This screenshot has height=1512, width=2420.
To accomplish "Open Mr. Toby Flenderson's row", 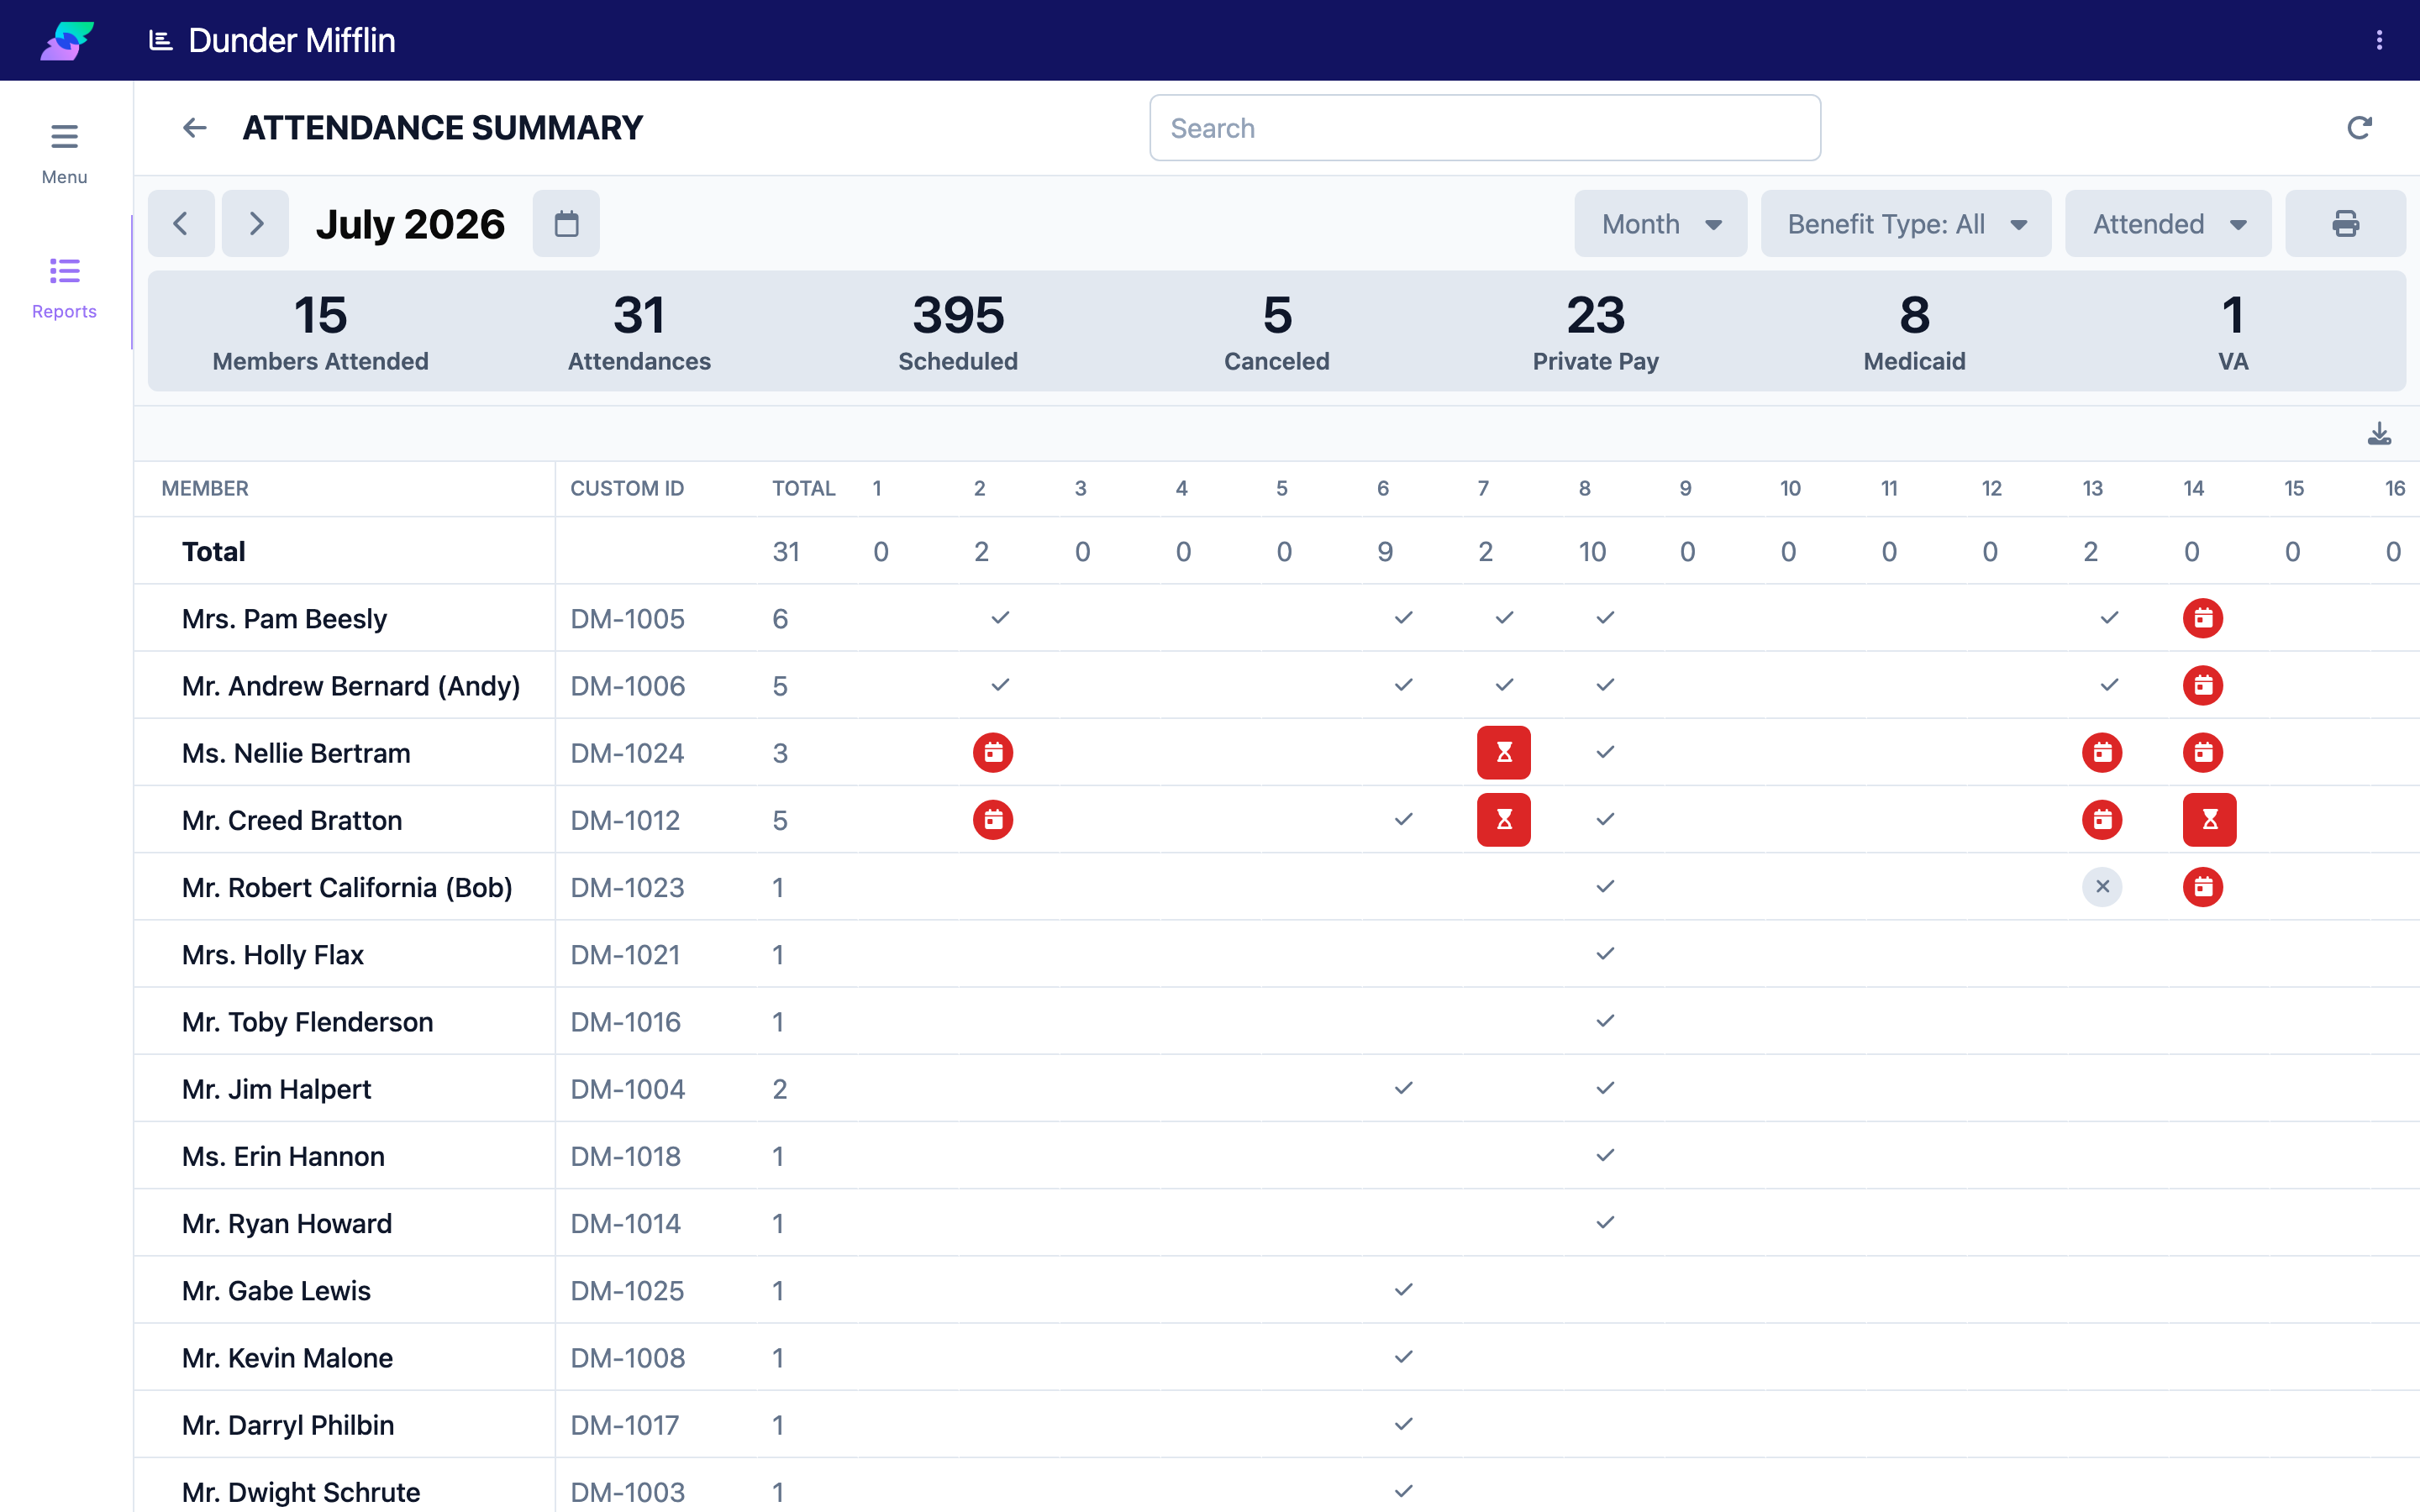I will 1277,1021.
